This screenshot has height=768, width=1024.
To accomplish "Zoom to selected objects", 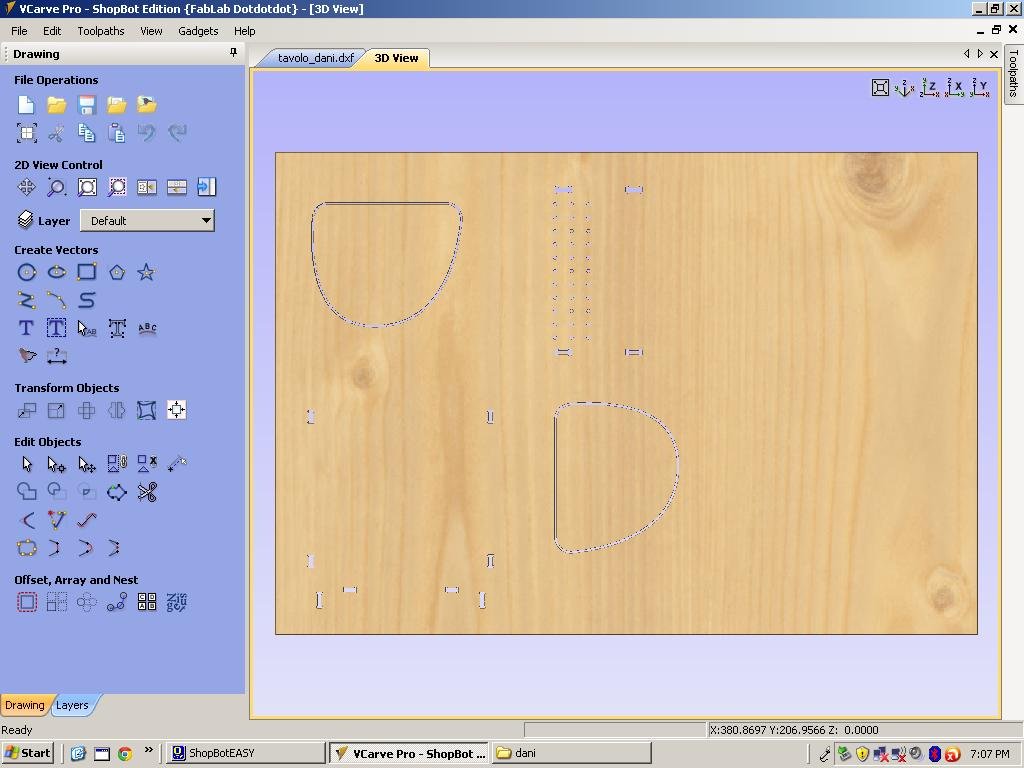I will 116,187.
